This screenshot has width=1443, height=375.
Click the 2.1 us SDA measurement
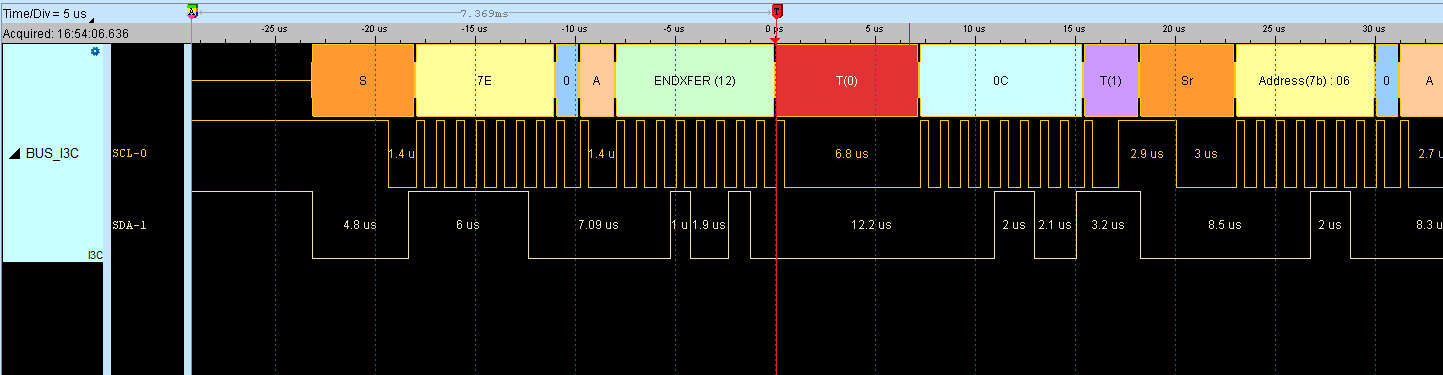[1055, 225]
